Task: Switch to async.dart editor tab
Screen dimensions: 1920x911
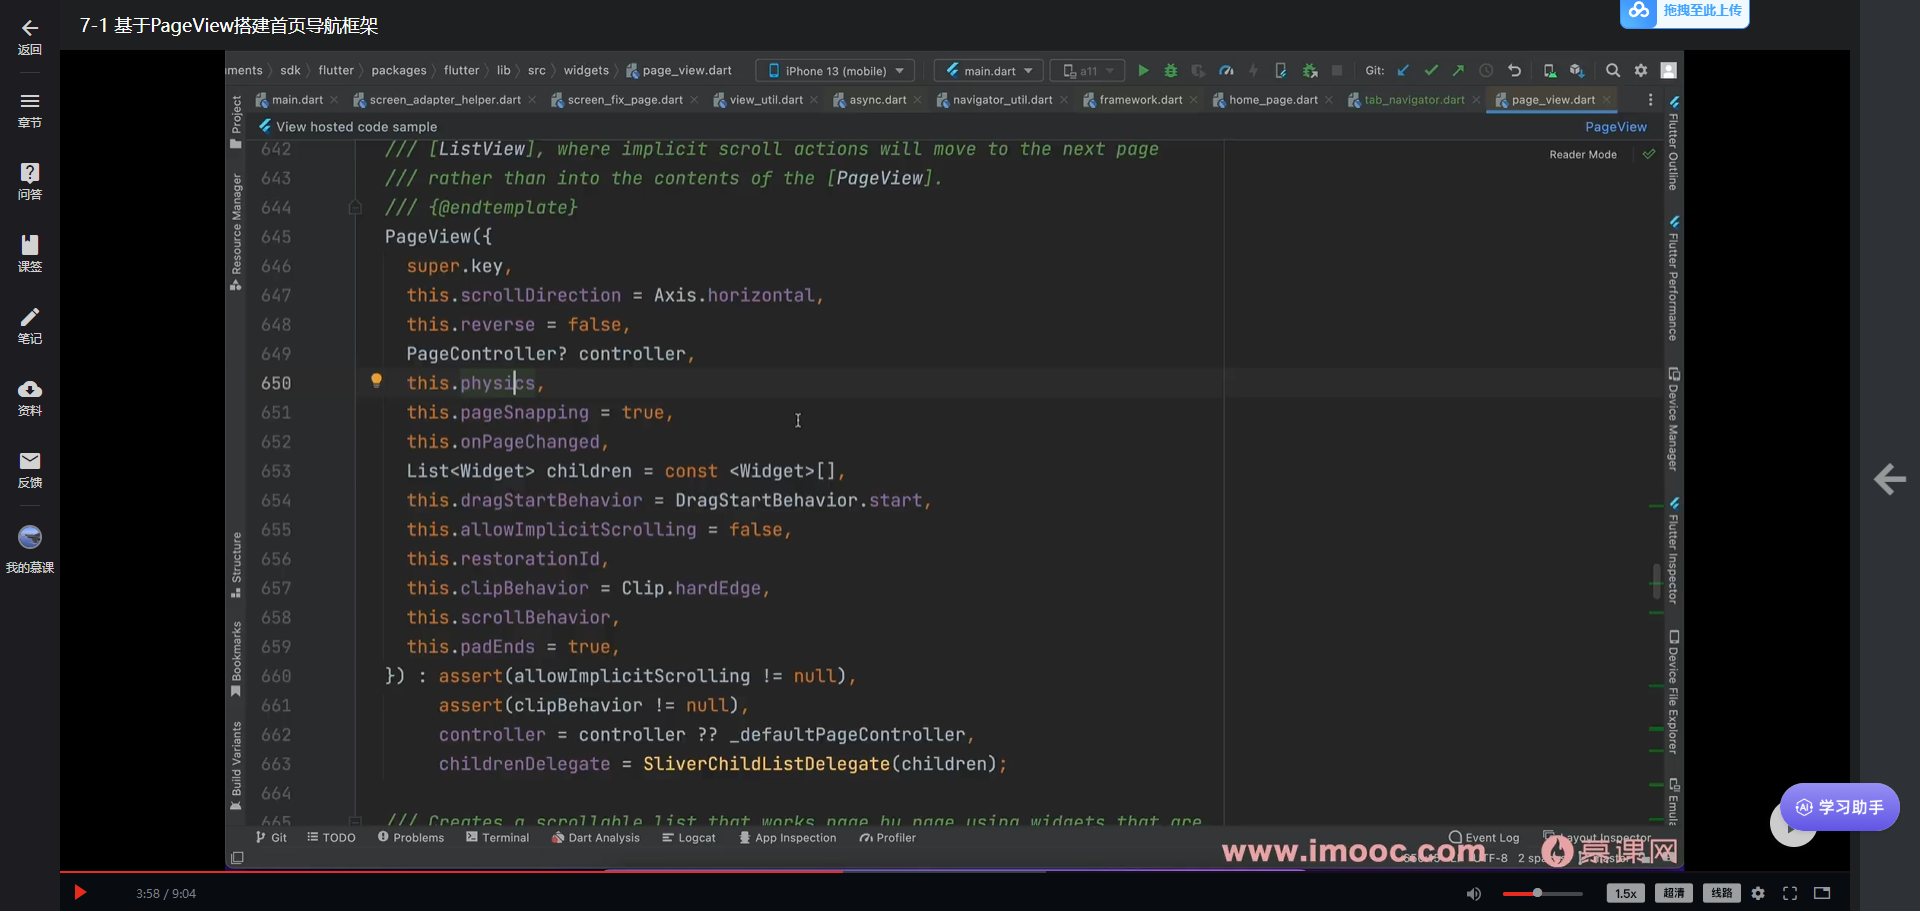Action: [x=877, y=100]
